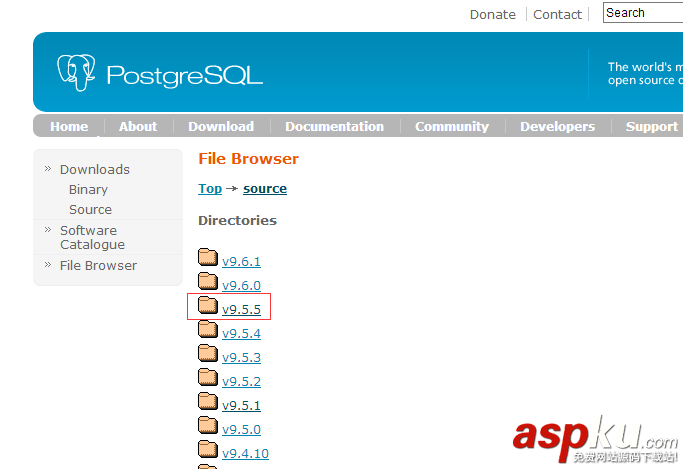Viewport: 683px width, 469px height.
Task: Focus the Search input box
Action: point(643,13)
